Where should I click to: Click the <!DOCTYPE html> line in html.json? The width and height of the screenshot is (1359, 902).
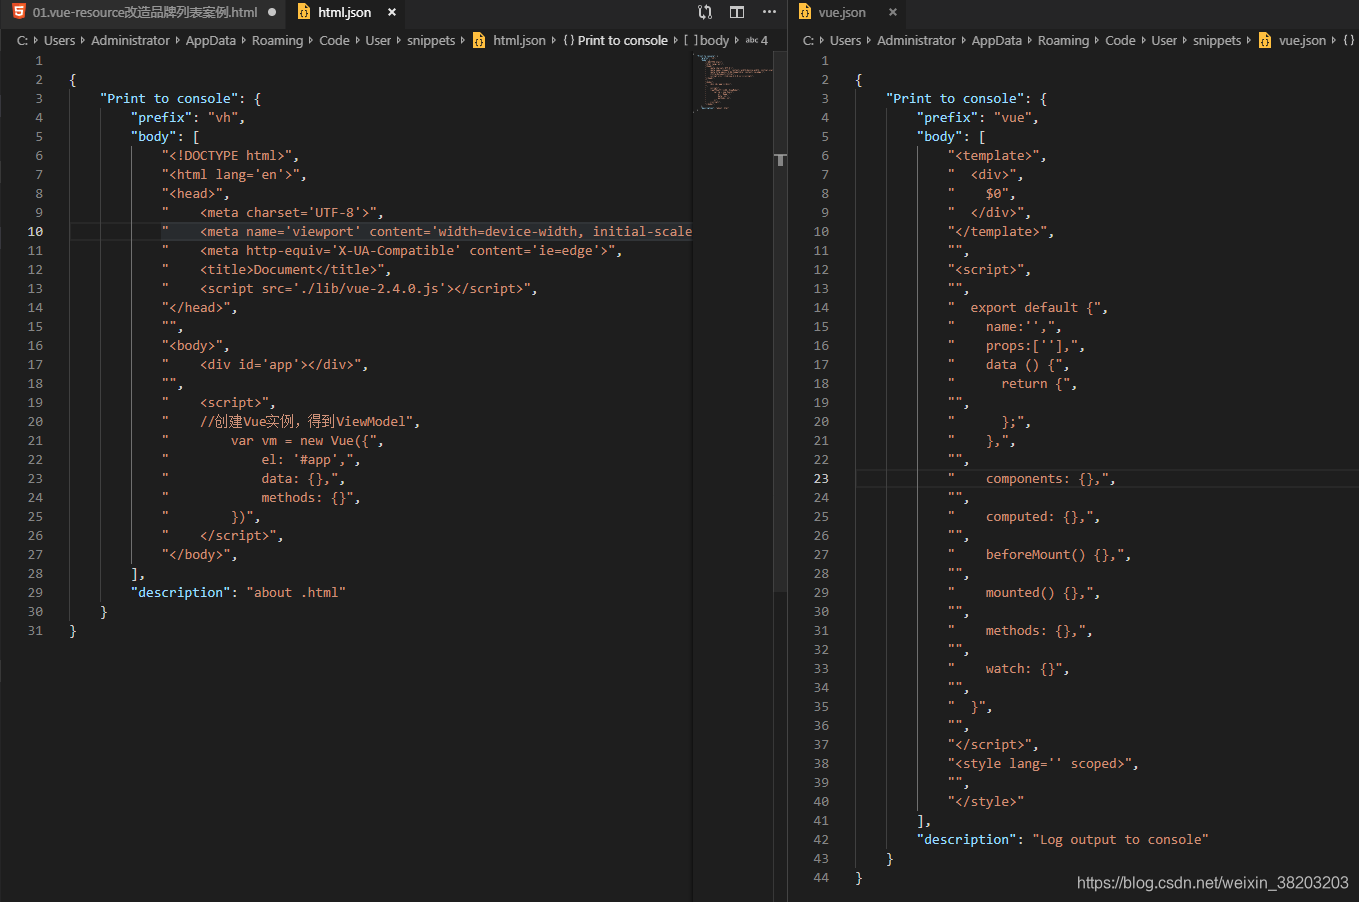coord(230,155)
